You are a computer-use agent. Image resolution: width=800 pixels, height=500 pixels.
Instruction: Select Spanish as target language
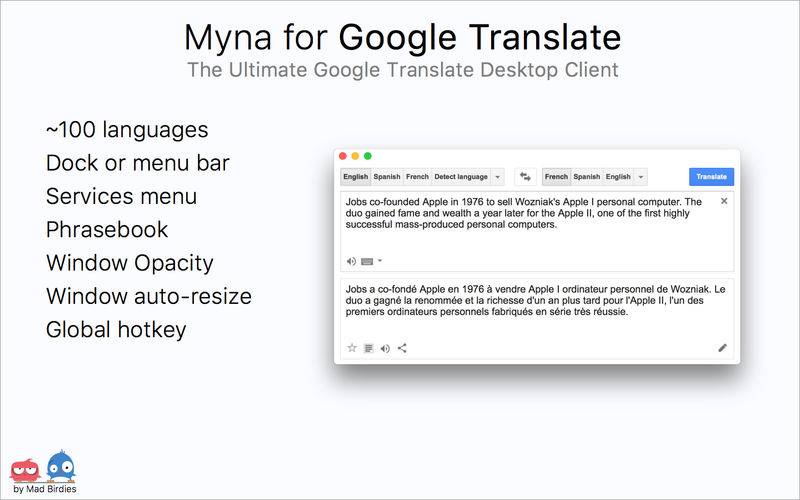587,177
